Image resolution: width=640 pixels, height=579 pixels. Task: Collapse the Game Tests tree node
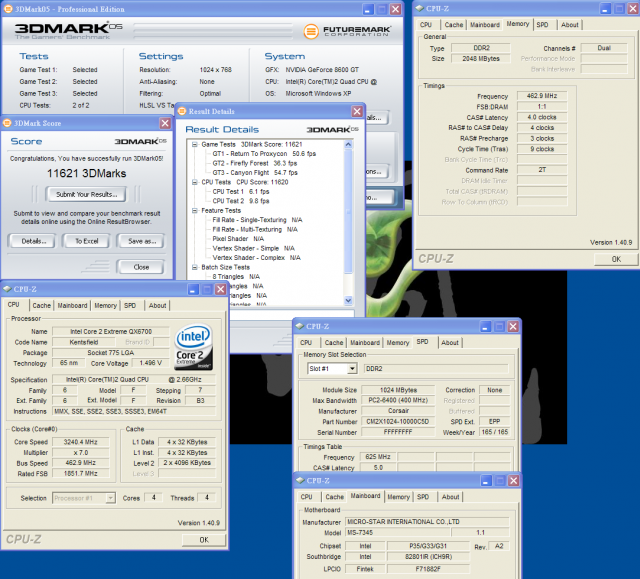[x=195, y=144]
